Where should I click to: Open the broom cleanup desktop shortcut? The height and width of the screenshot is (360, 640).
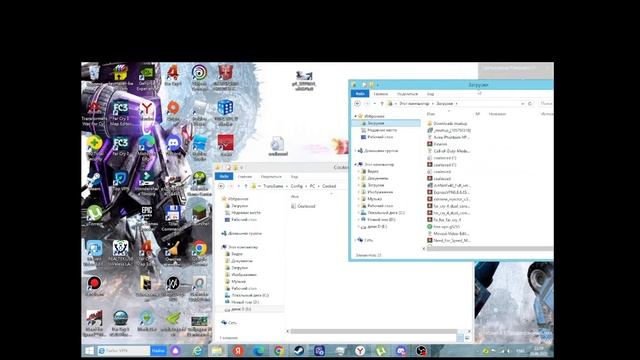pyautogui.click(x=173, y=251)
